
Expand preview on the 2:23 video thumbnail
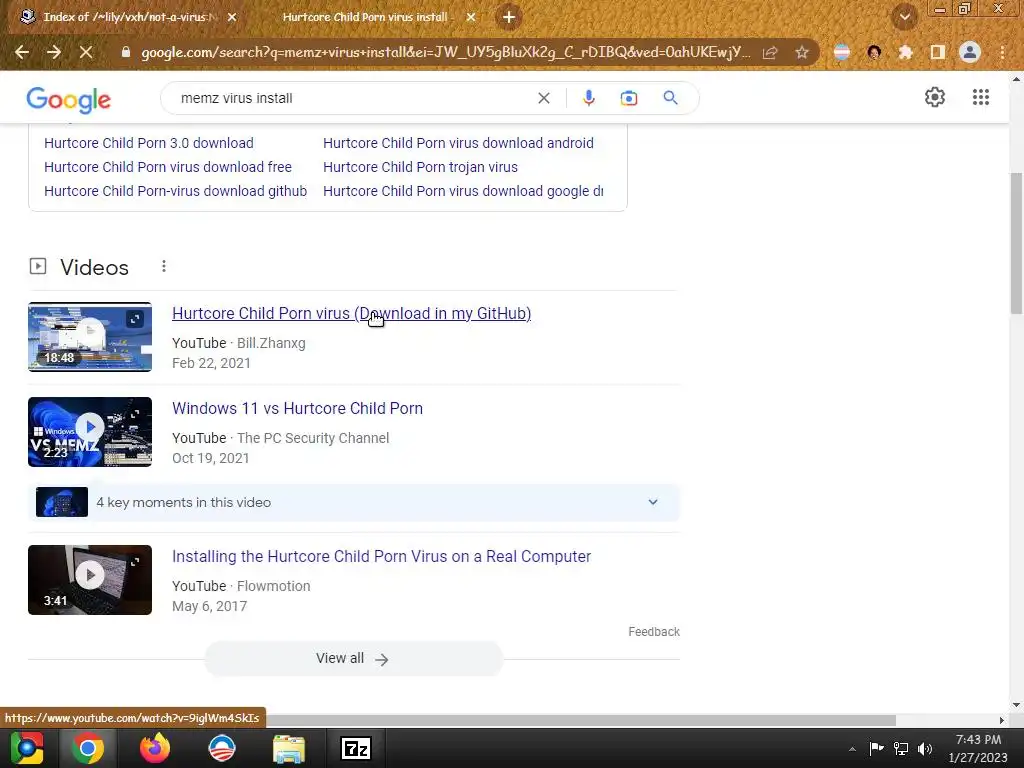(x=135, y=414)
